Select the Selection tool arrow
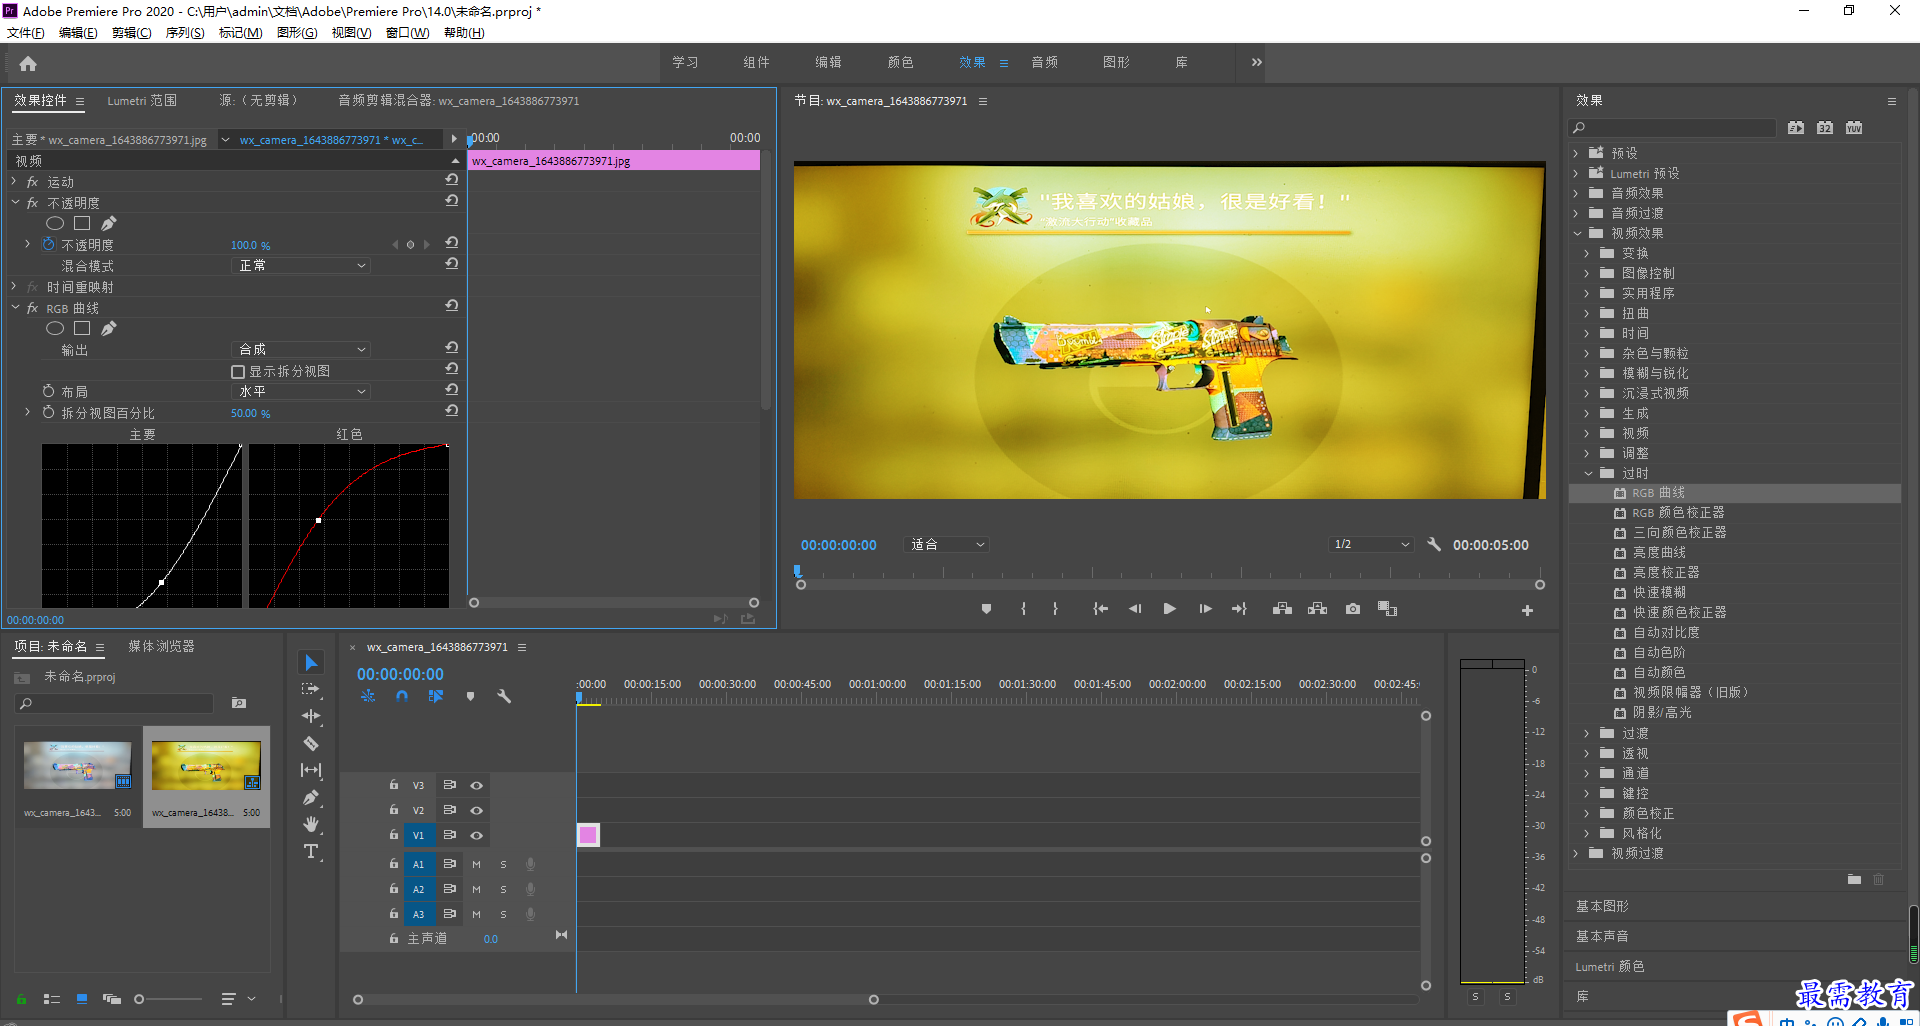The height and width of the screenshot is (1026, 1920). point(311,663)
